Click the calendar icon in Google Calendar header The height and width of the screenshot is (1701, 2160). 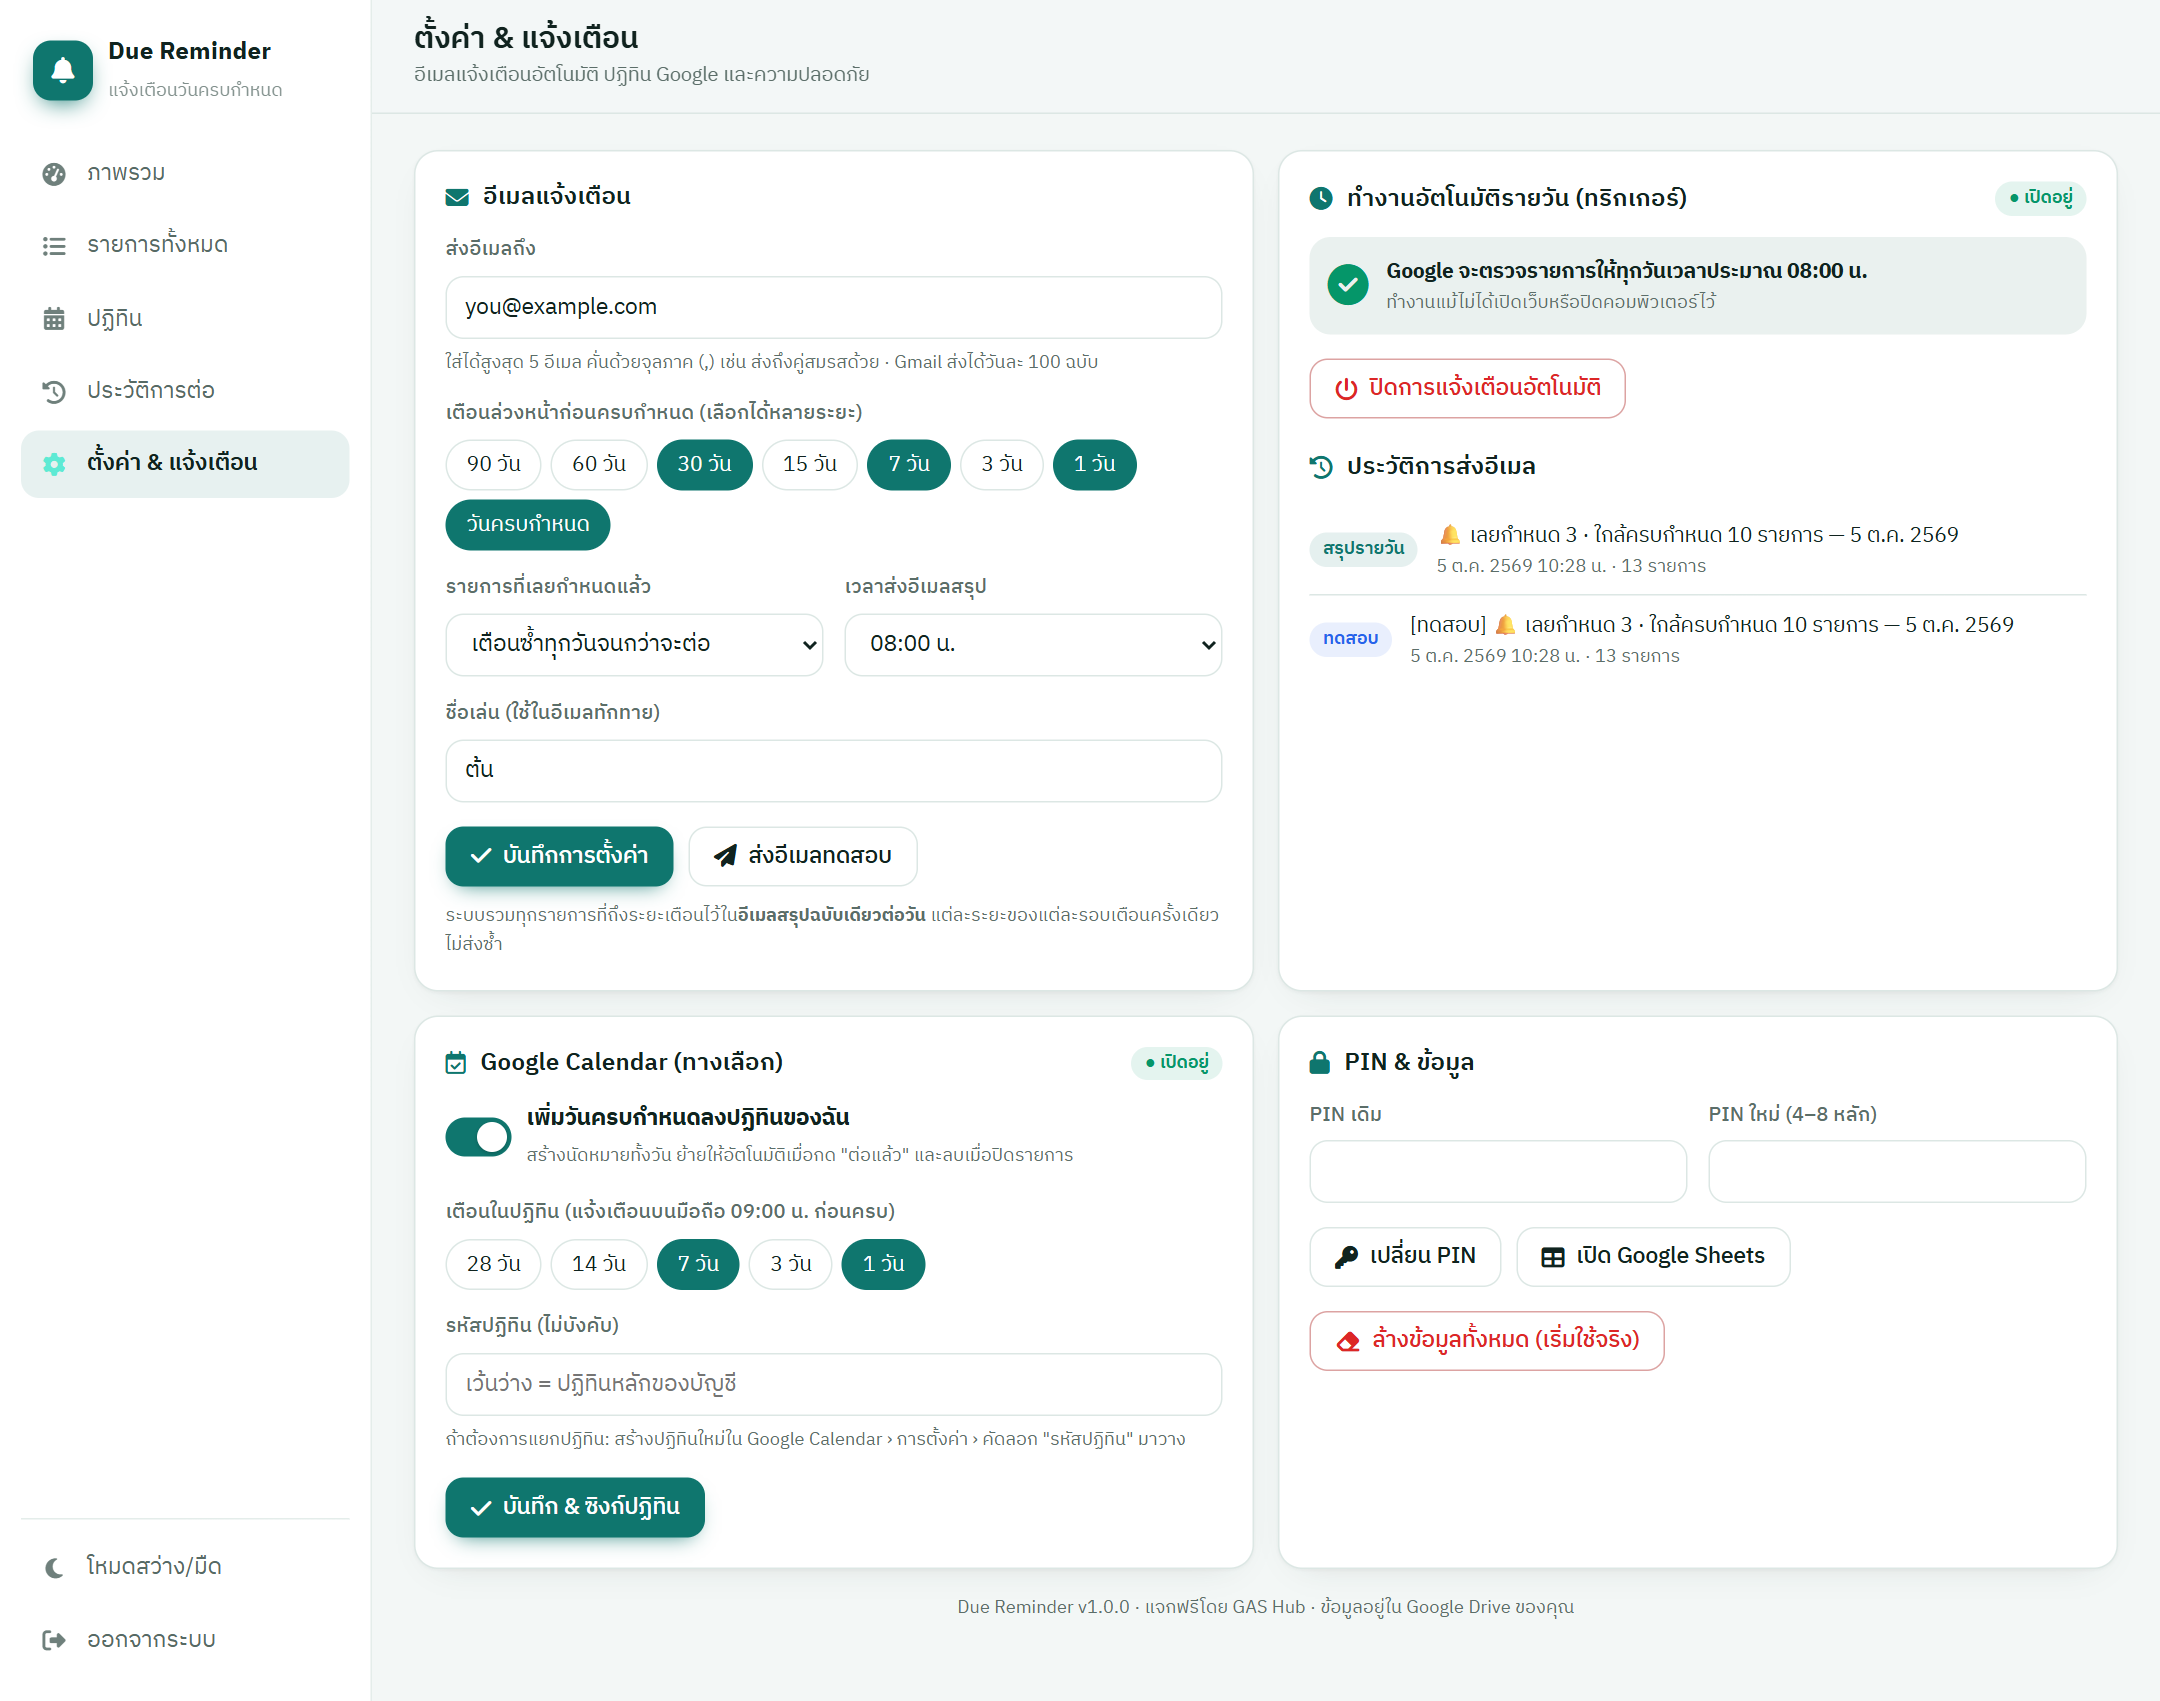456,1063
